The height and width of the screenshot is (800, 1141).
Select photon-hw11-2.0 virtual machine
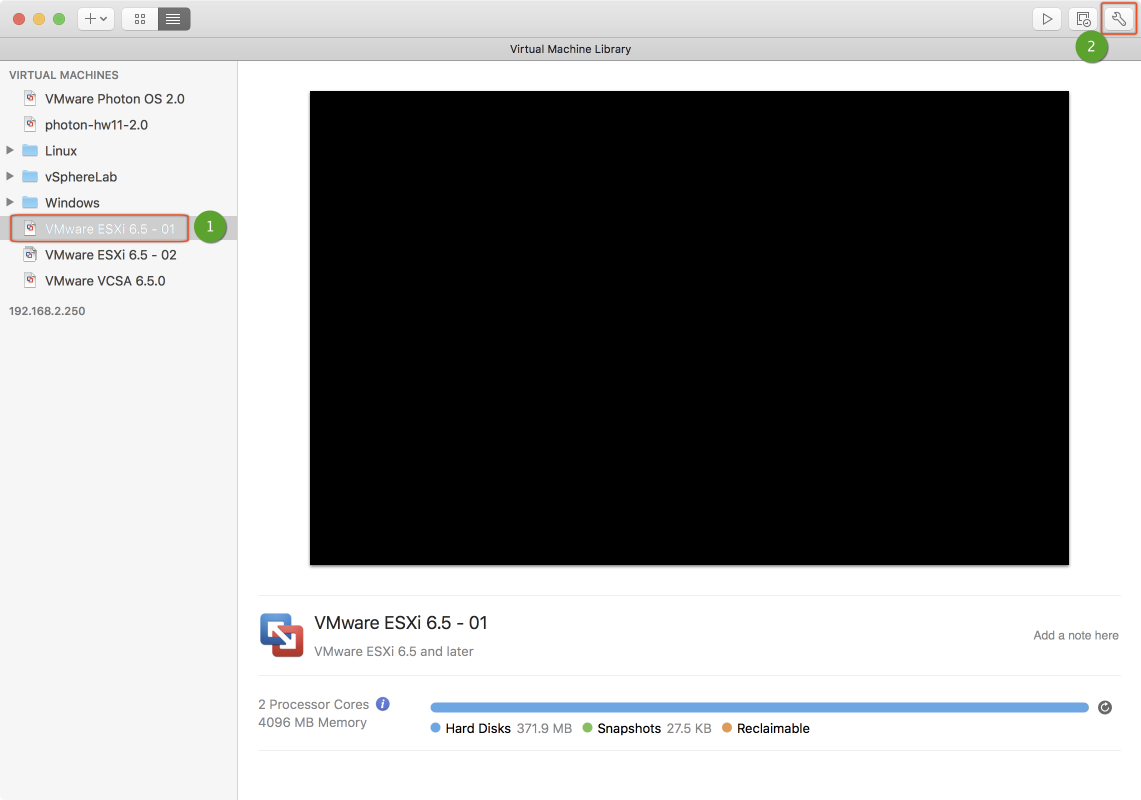coord(96,125)
